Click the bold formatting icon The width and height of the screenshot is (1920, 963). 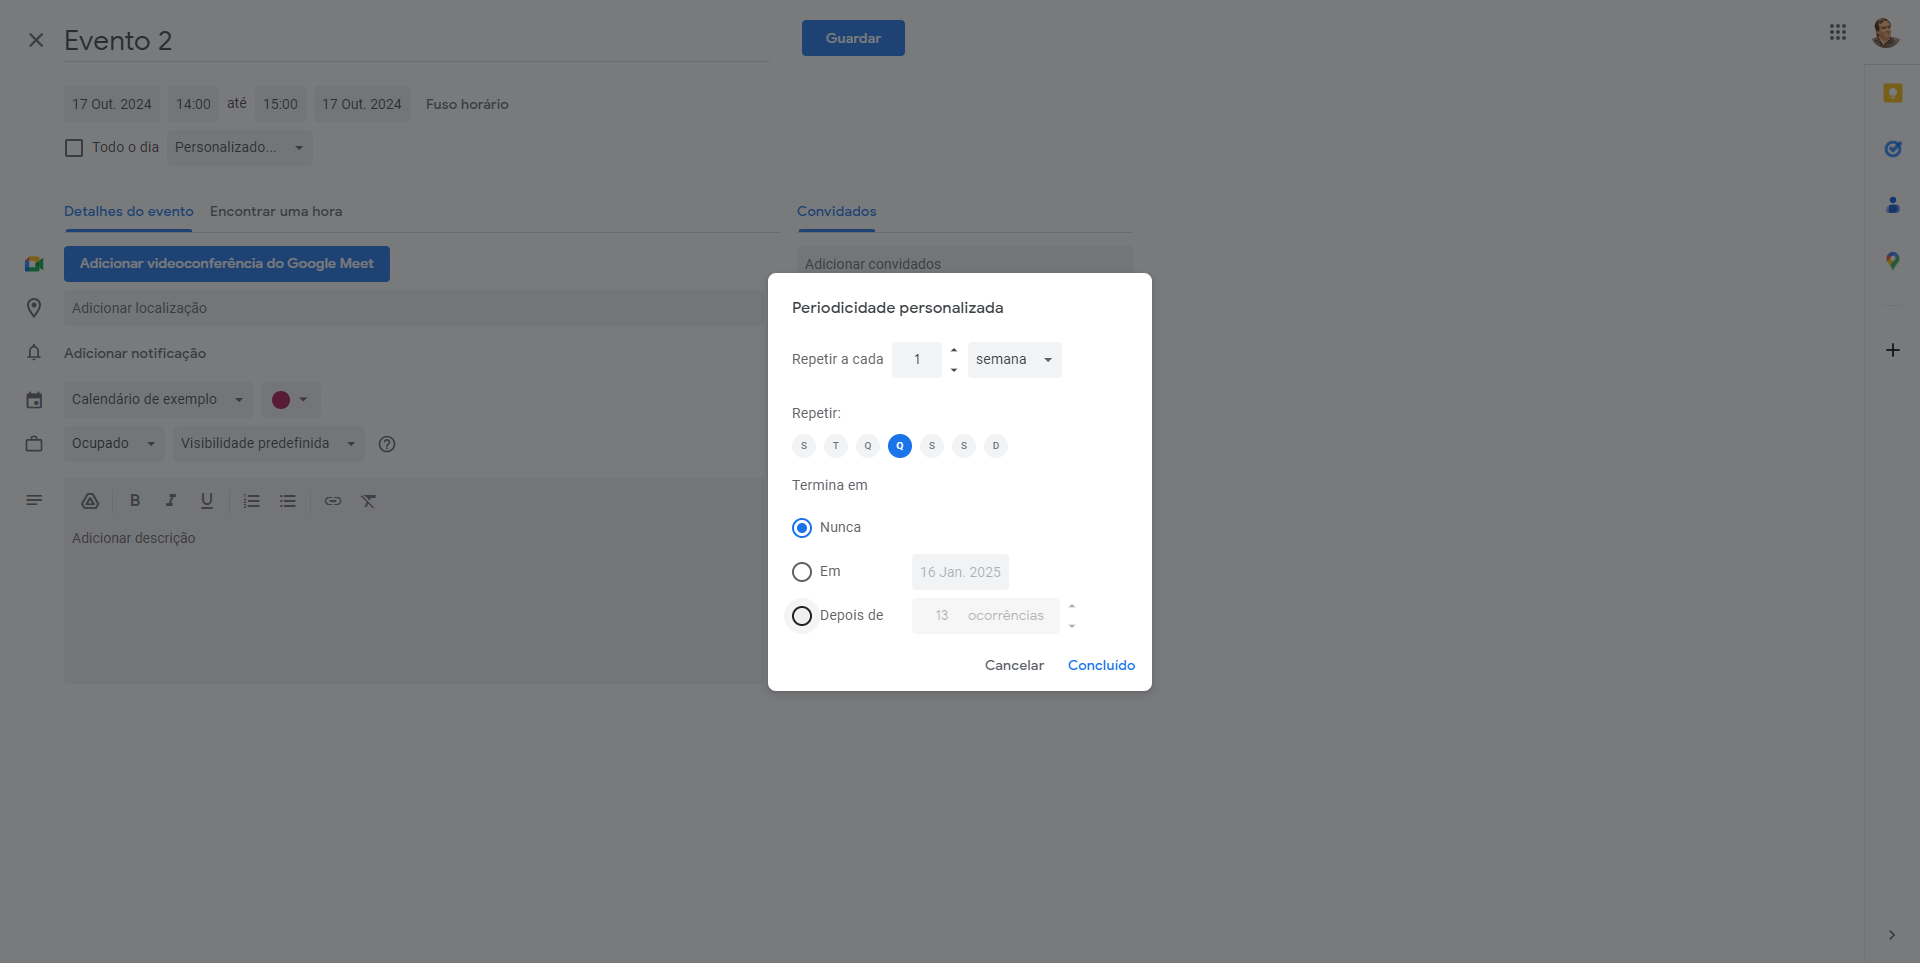135,501
